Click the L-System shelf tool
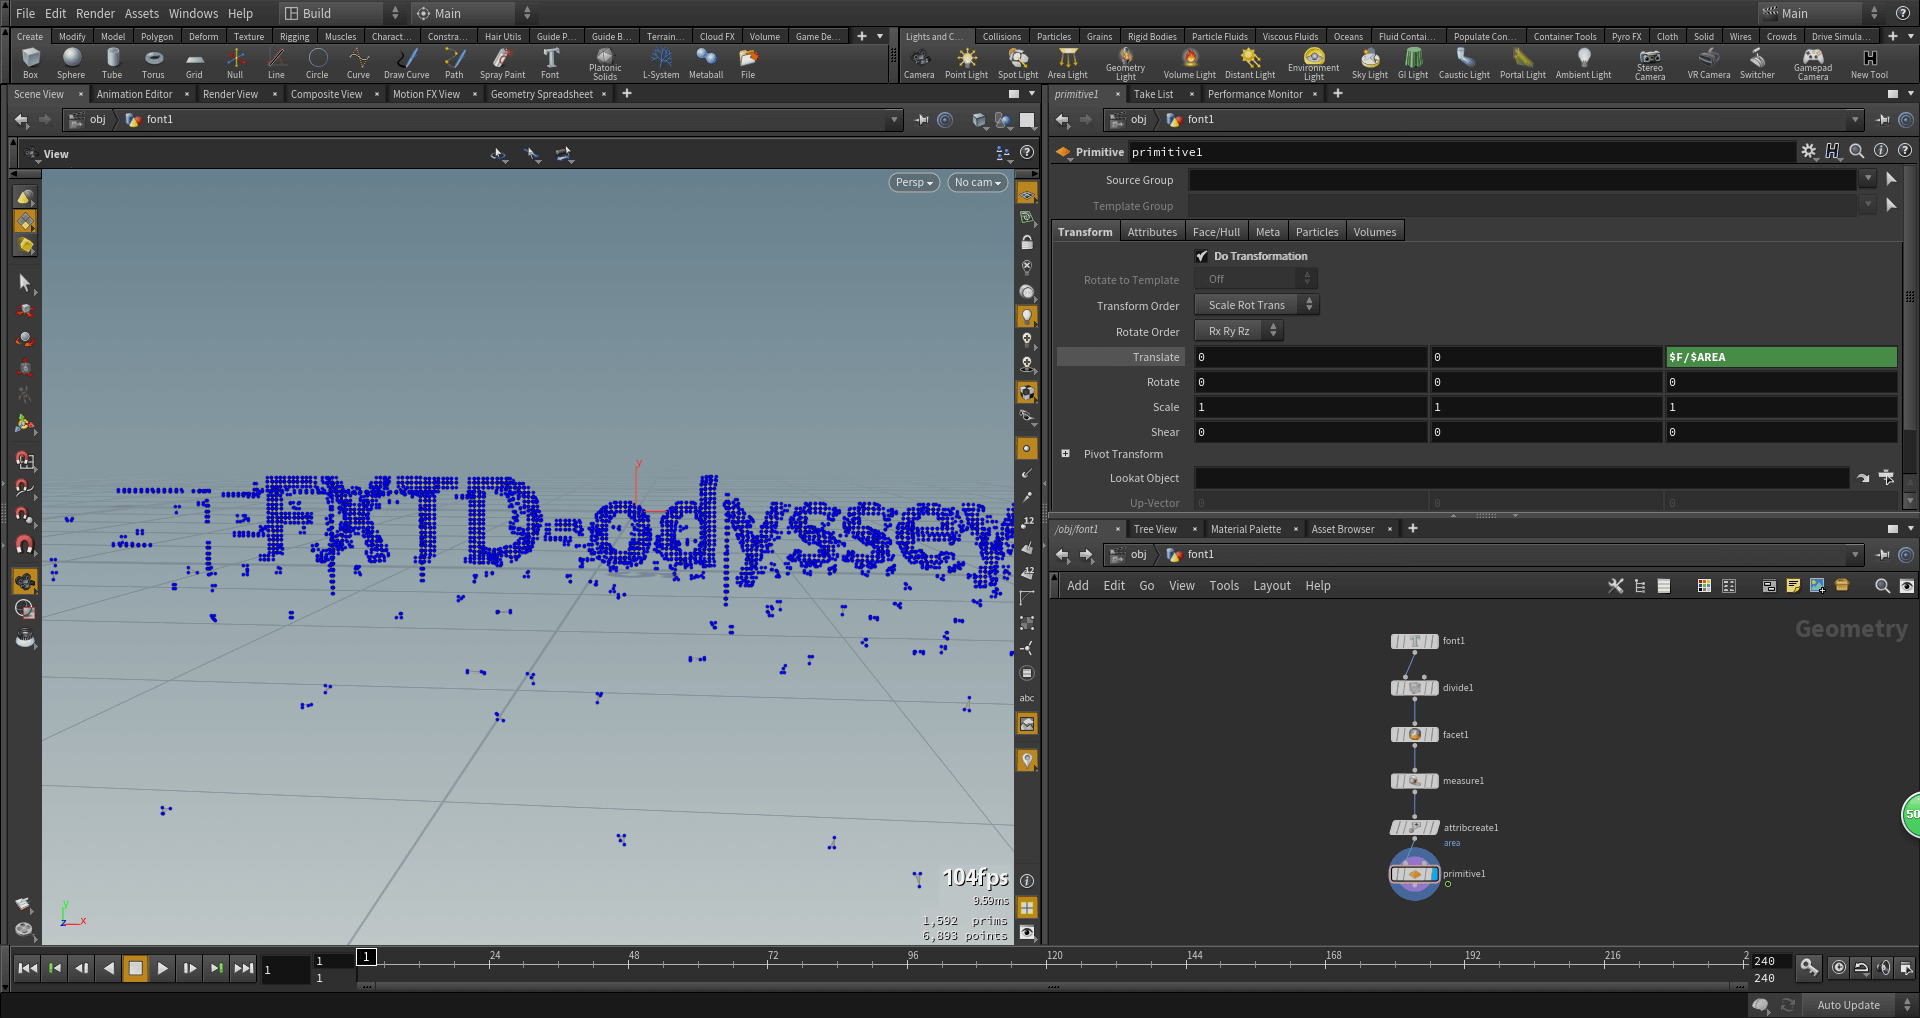 [660, 62]
